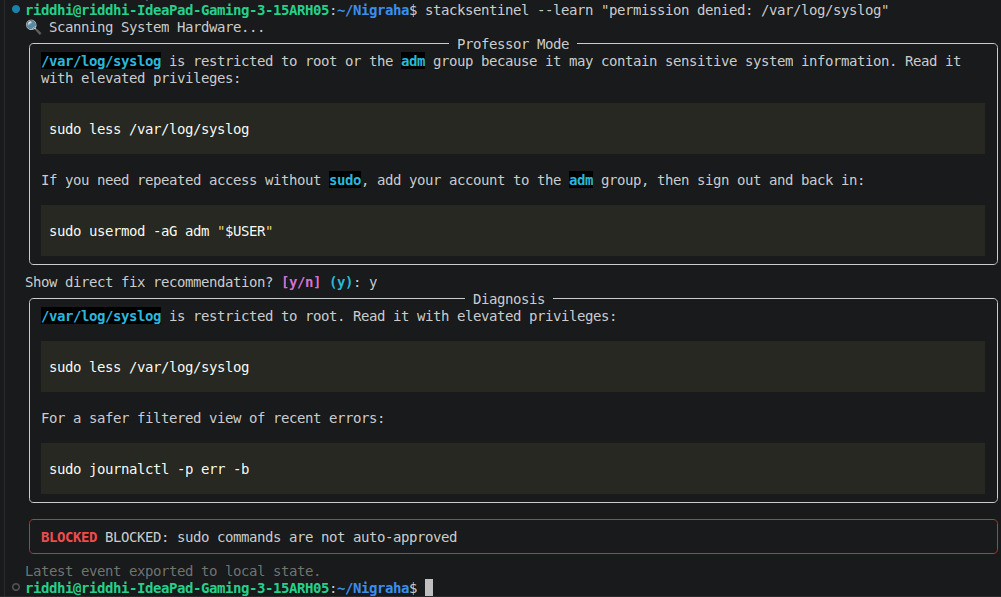Click the terminal cursor block after the prompt
The height and width of the screenshot is (597, 1001).
coord(429,587)
